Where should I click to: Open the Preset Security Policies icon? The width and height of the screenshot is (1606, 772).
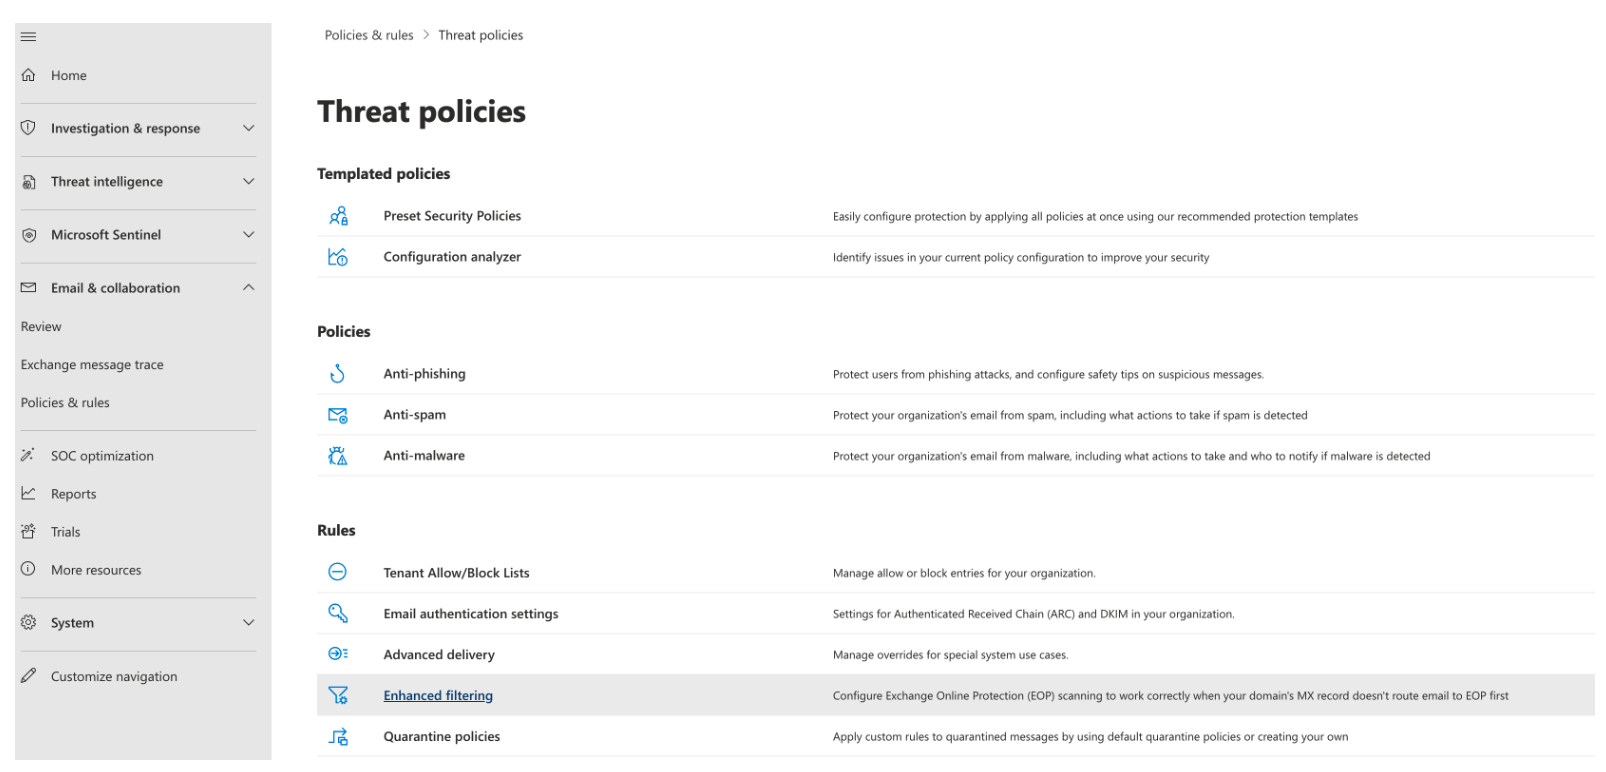click(x=338, y=215)
